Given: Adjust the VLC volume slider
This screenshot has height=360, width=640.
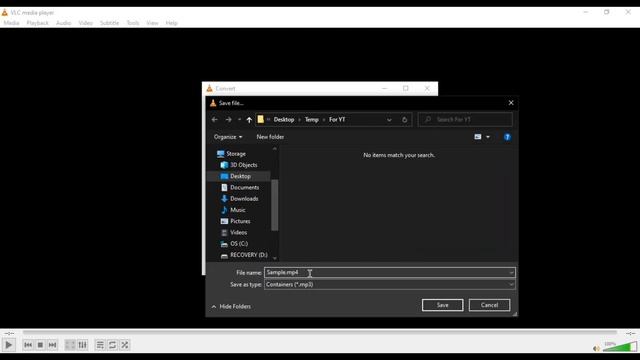Looking at the screenshot, I should click(x=620, y=347).
